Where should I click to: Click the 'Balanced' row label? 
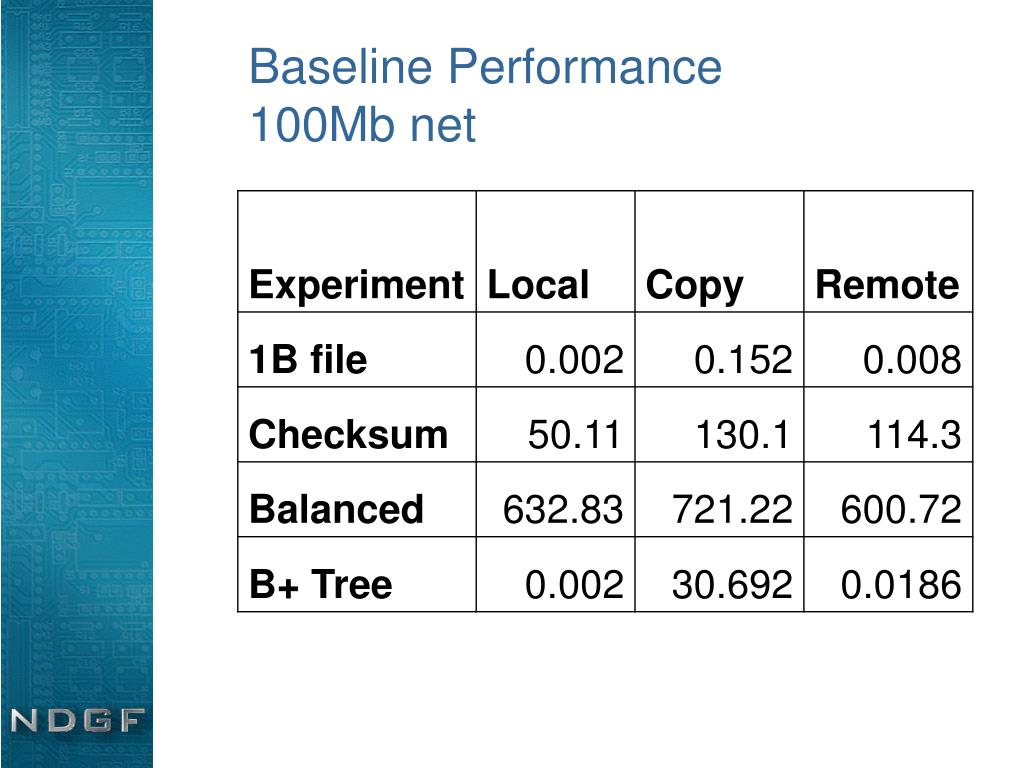point(336,509)
